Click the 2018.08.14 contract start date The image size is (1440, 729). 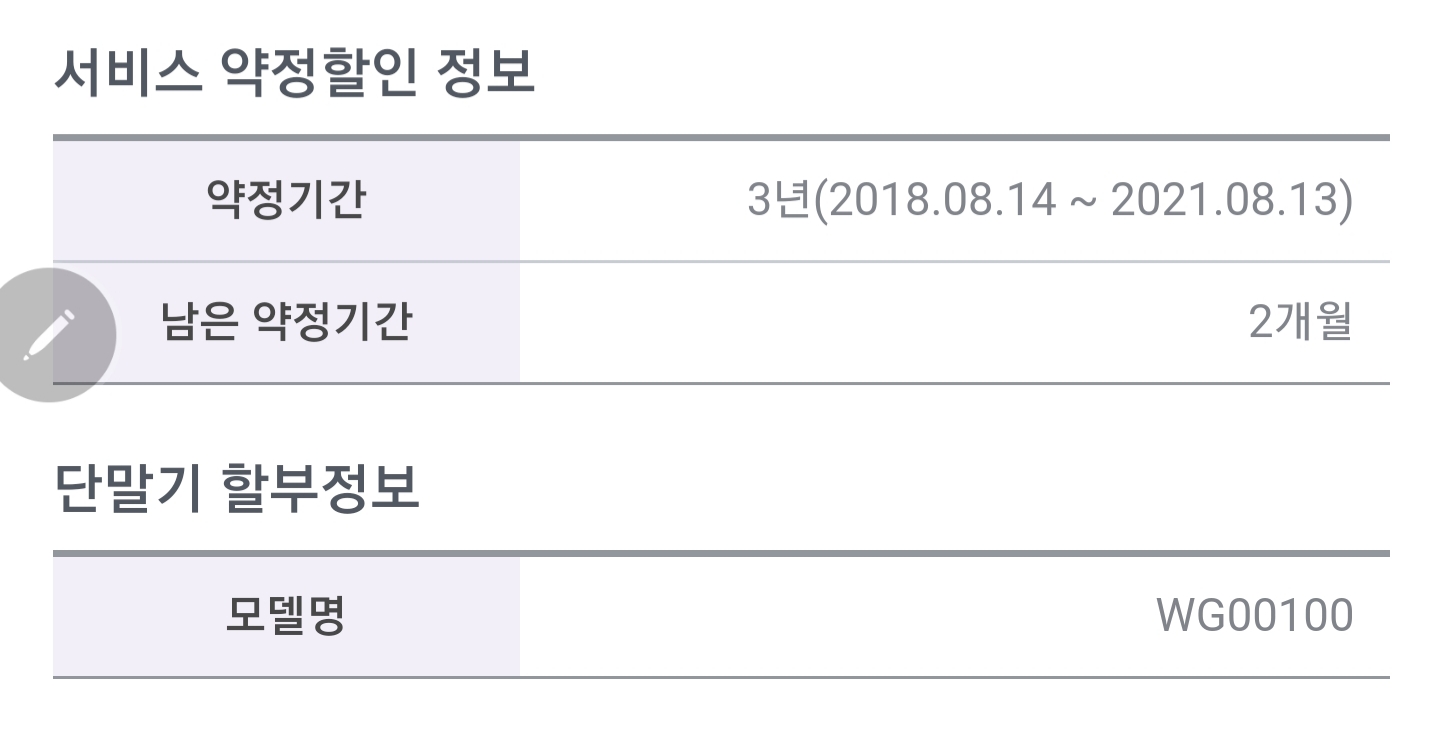click(x=943, y=201)
